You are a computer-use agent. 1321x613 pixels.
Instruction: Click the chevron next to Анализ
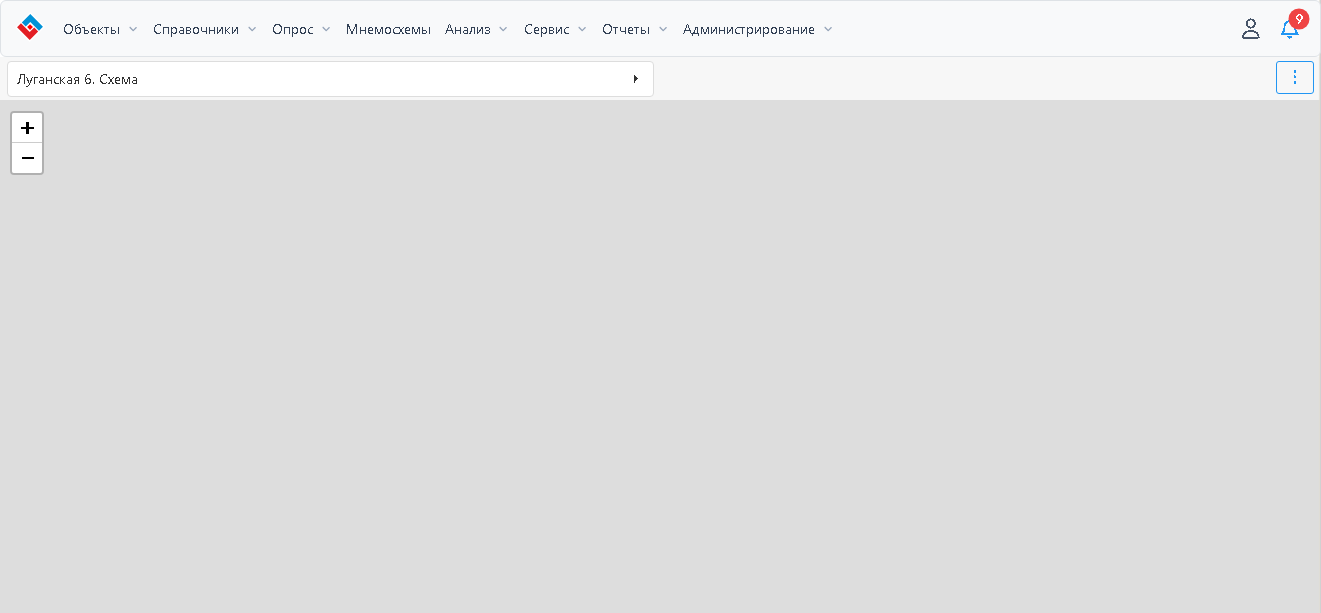click(503, 30)
